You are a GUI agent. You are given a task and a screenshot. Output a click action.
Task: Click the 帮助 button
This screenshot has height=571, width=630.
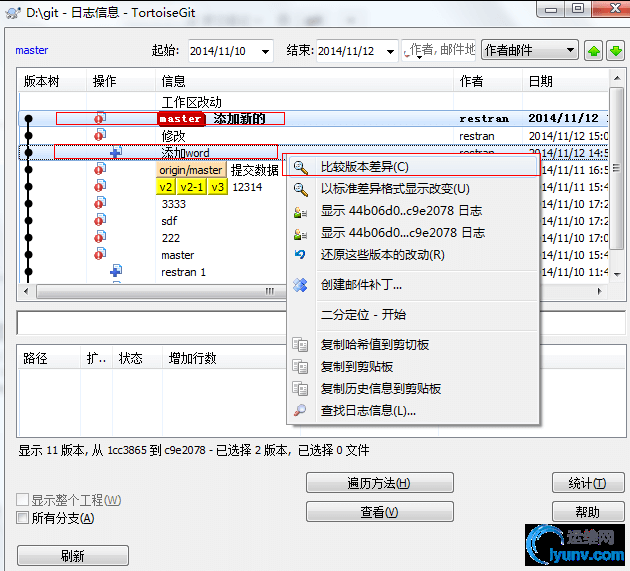588,512
